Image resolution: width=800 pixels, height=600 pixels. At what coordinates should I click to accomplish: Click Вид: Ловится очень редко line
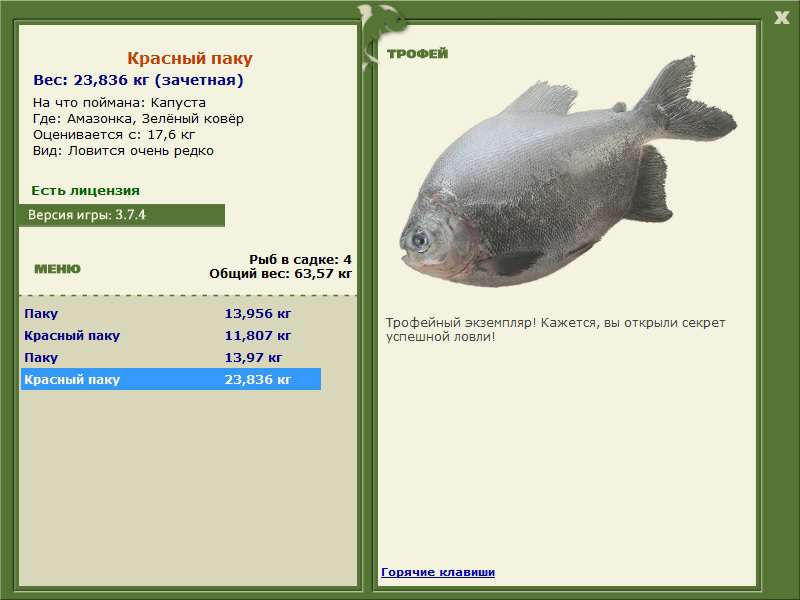(x=123, y=151)
